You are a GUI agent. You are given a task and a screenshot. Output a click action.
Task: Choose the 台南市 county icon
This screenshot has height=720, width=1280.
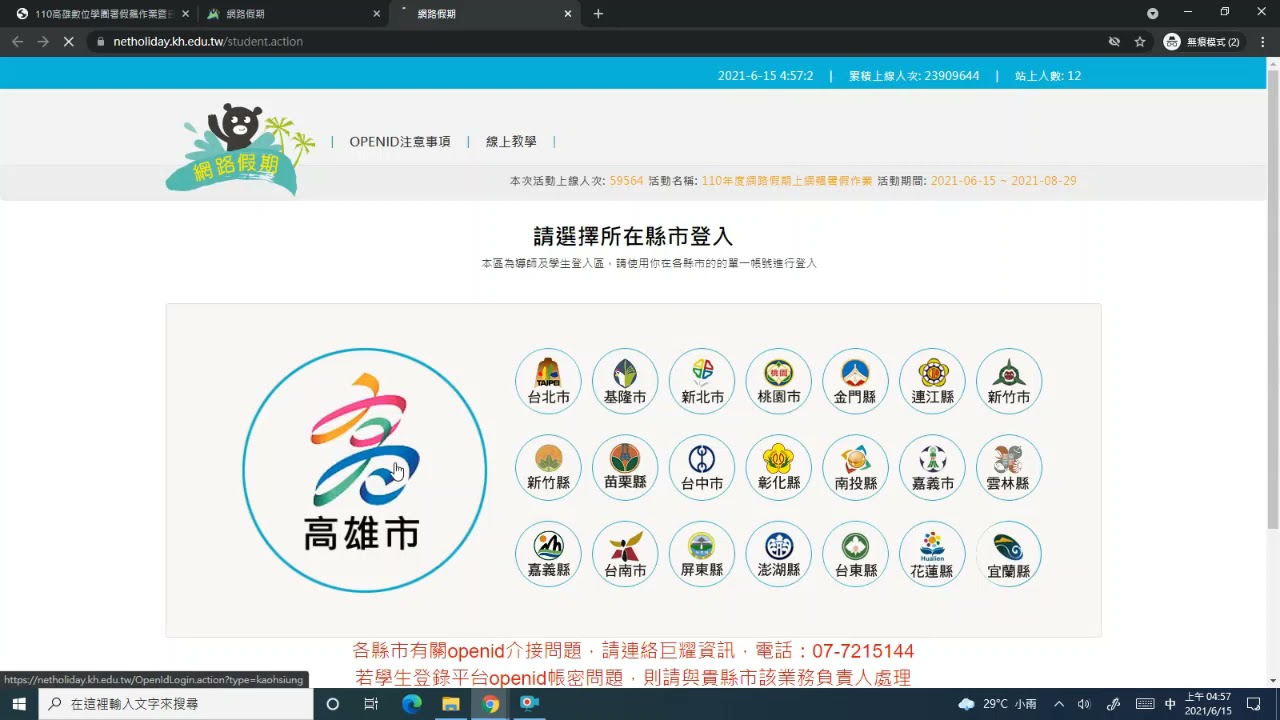[625, 554]
